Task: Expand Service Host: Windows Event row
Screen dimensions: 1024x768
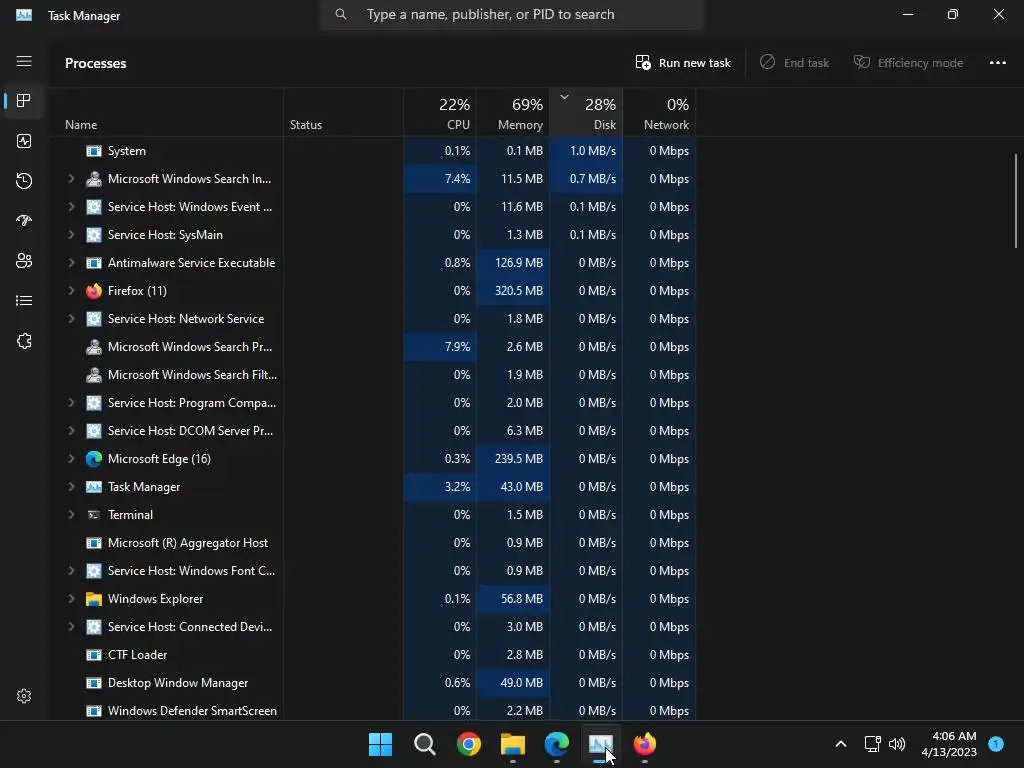Action: coord(71,206)
